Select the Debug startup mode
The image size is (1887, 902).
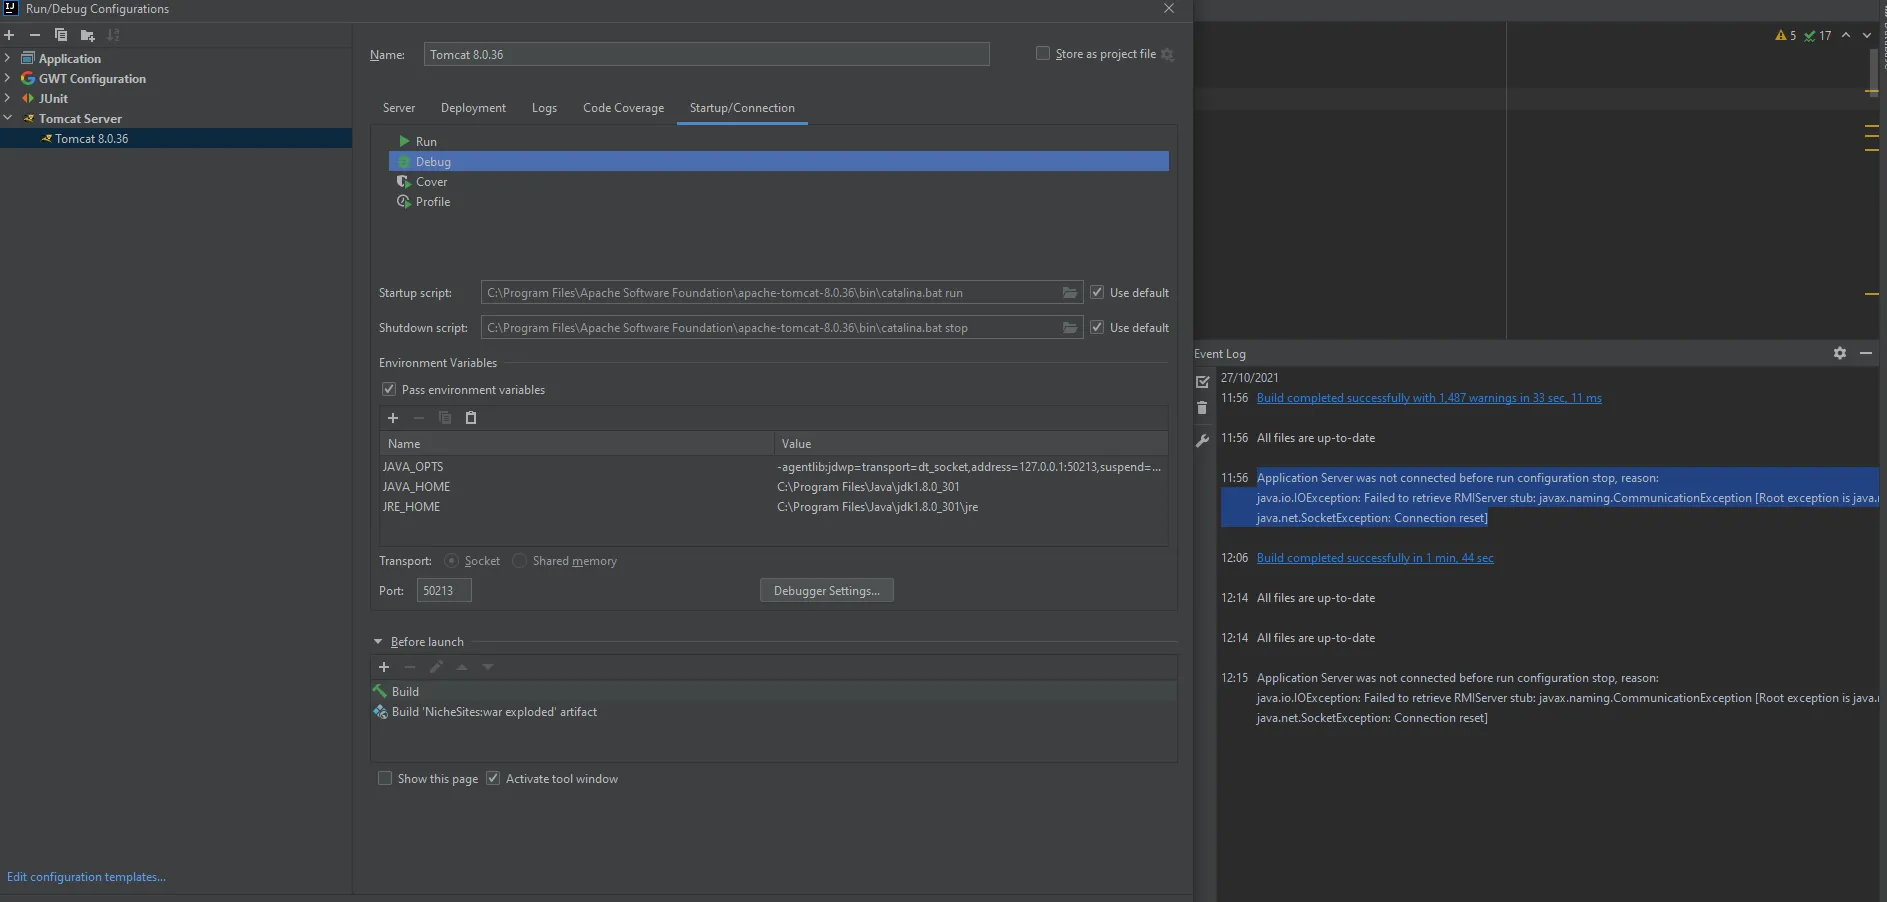click(778, 161)
